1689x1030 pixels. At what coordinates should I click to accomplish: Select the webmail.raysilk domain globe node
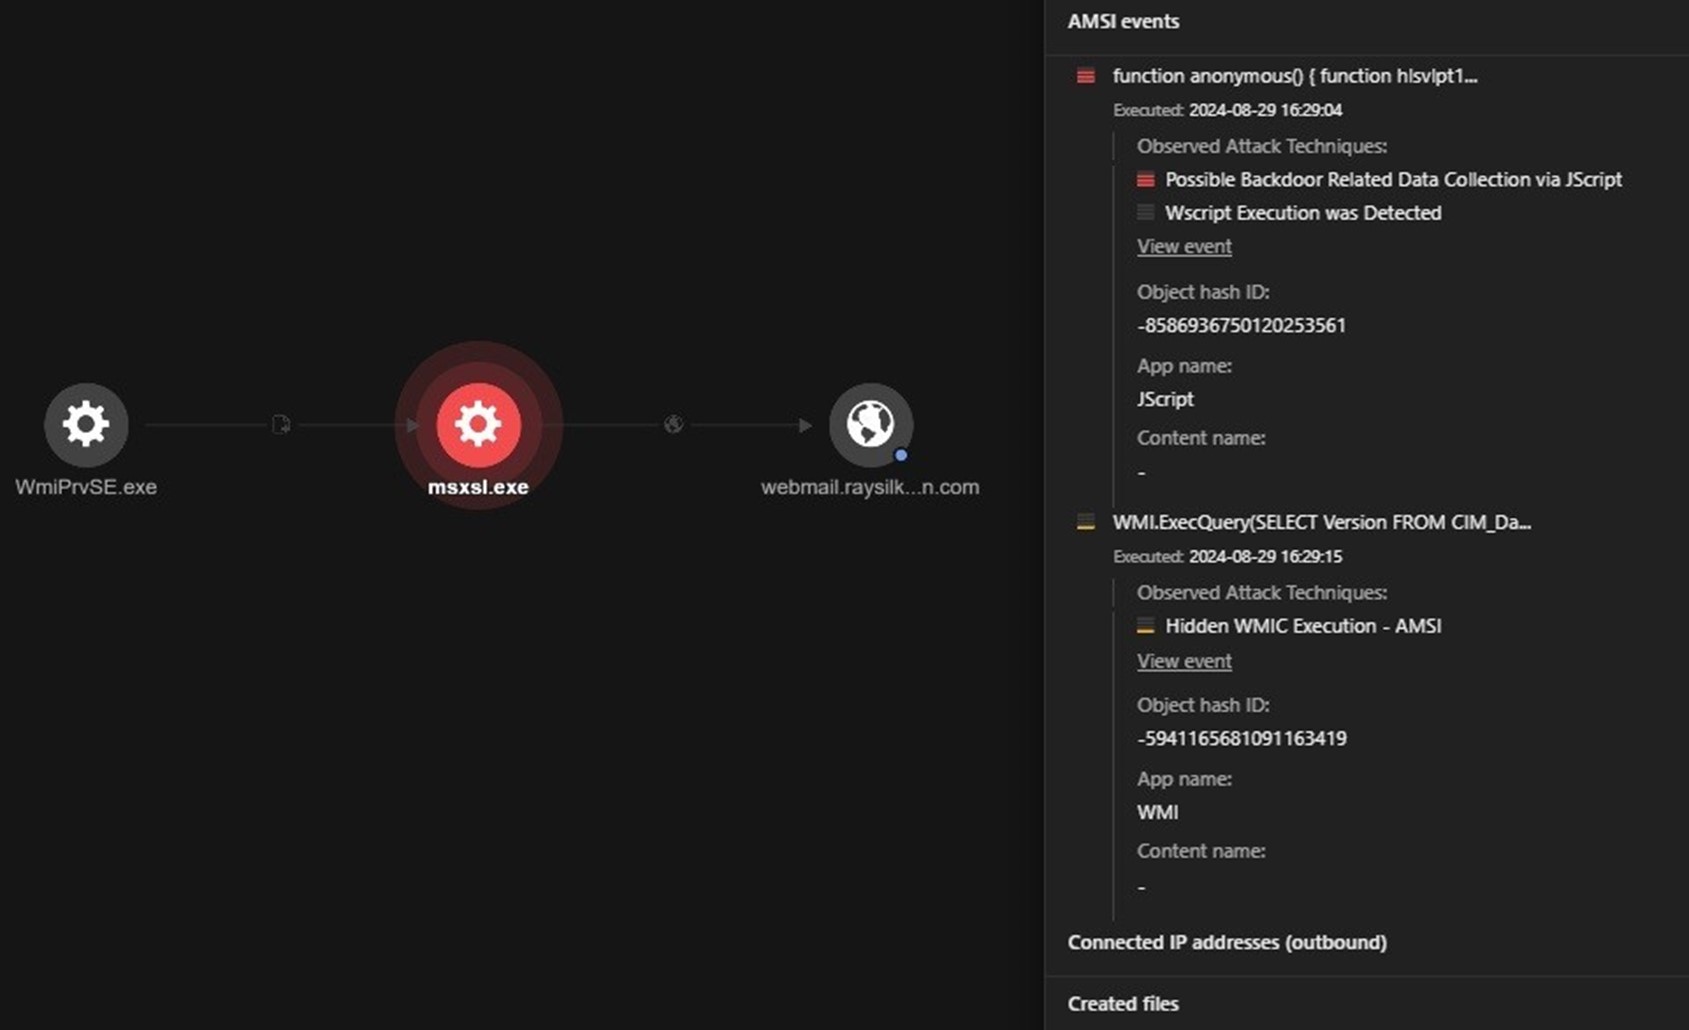point(870,425)
